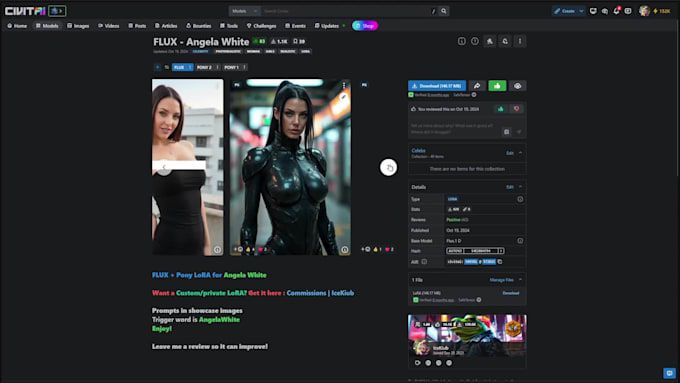Screen dimensions: 680x383
Task: Collapse the Celebs collection section
Action: coord(520,153)
